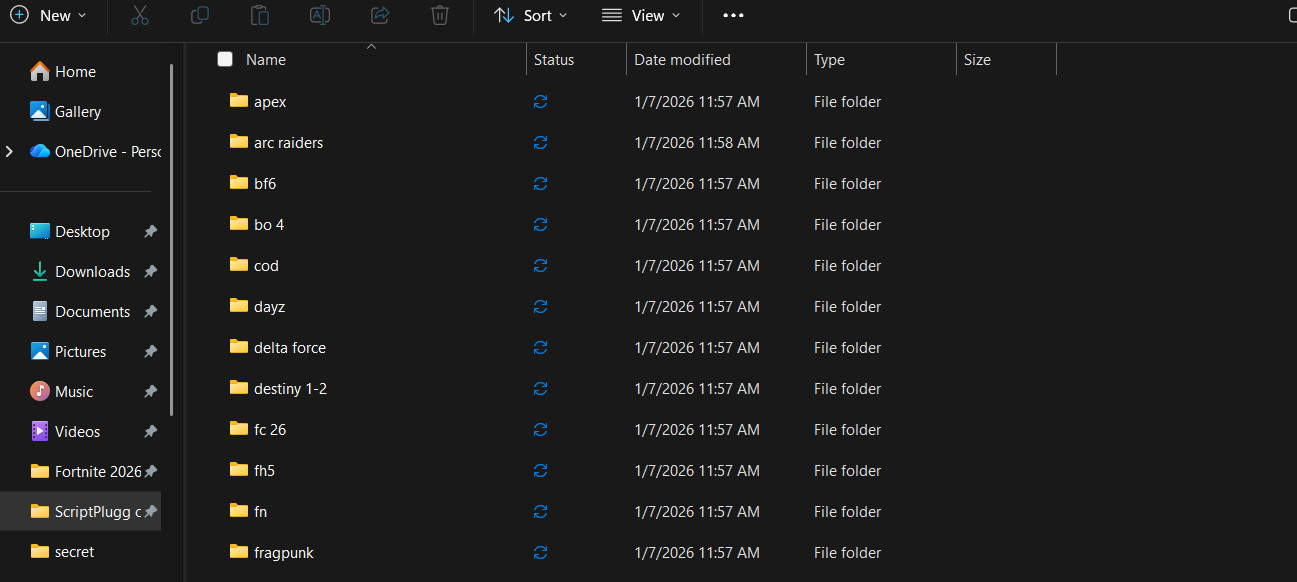1297x582 pixels.
Task: Open Downloads in the sidebar
Action: [92, 272]
